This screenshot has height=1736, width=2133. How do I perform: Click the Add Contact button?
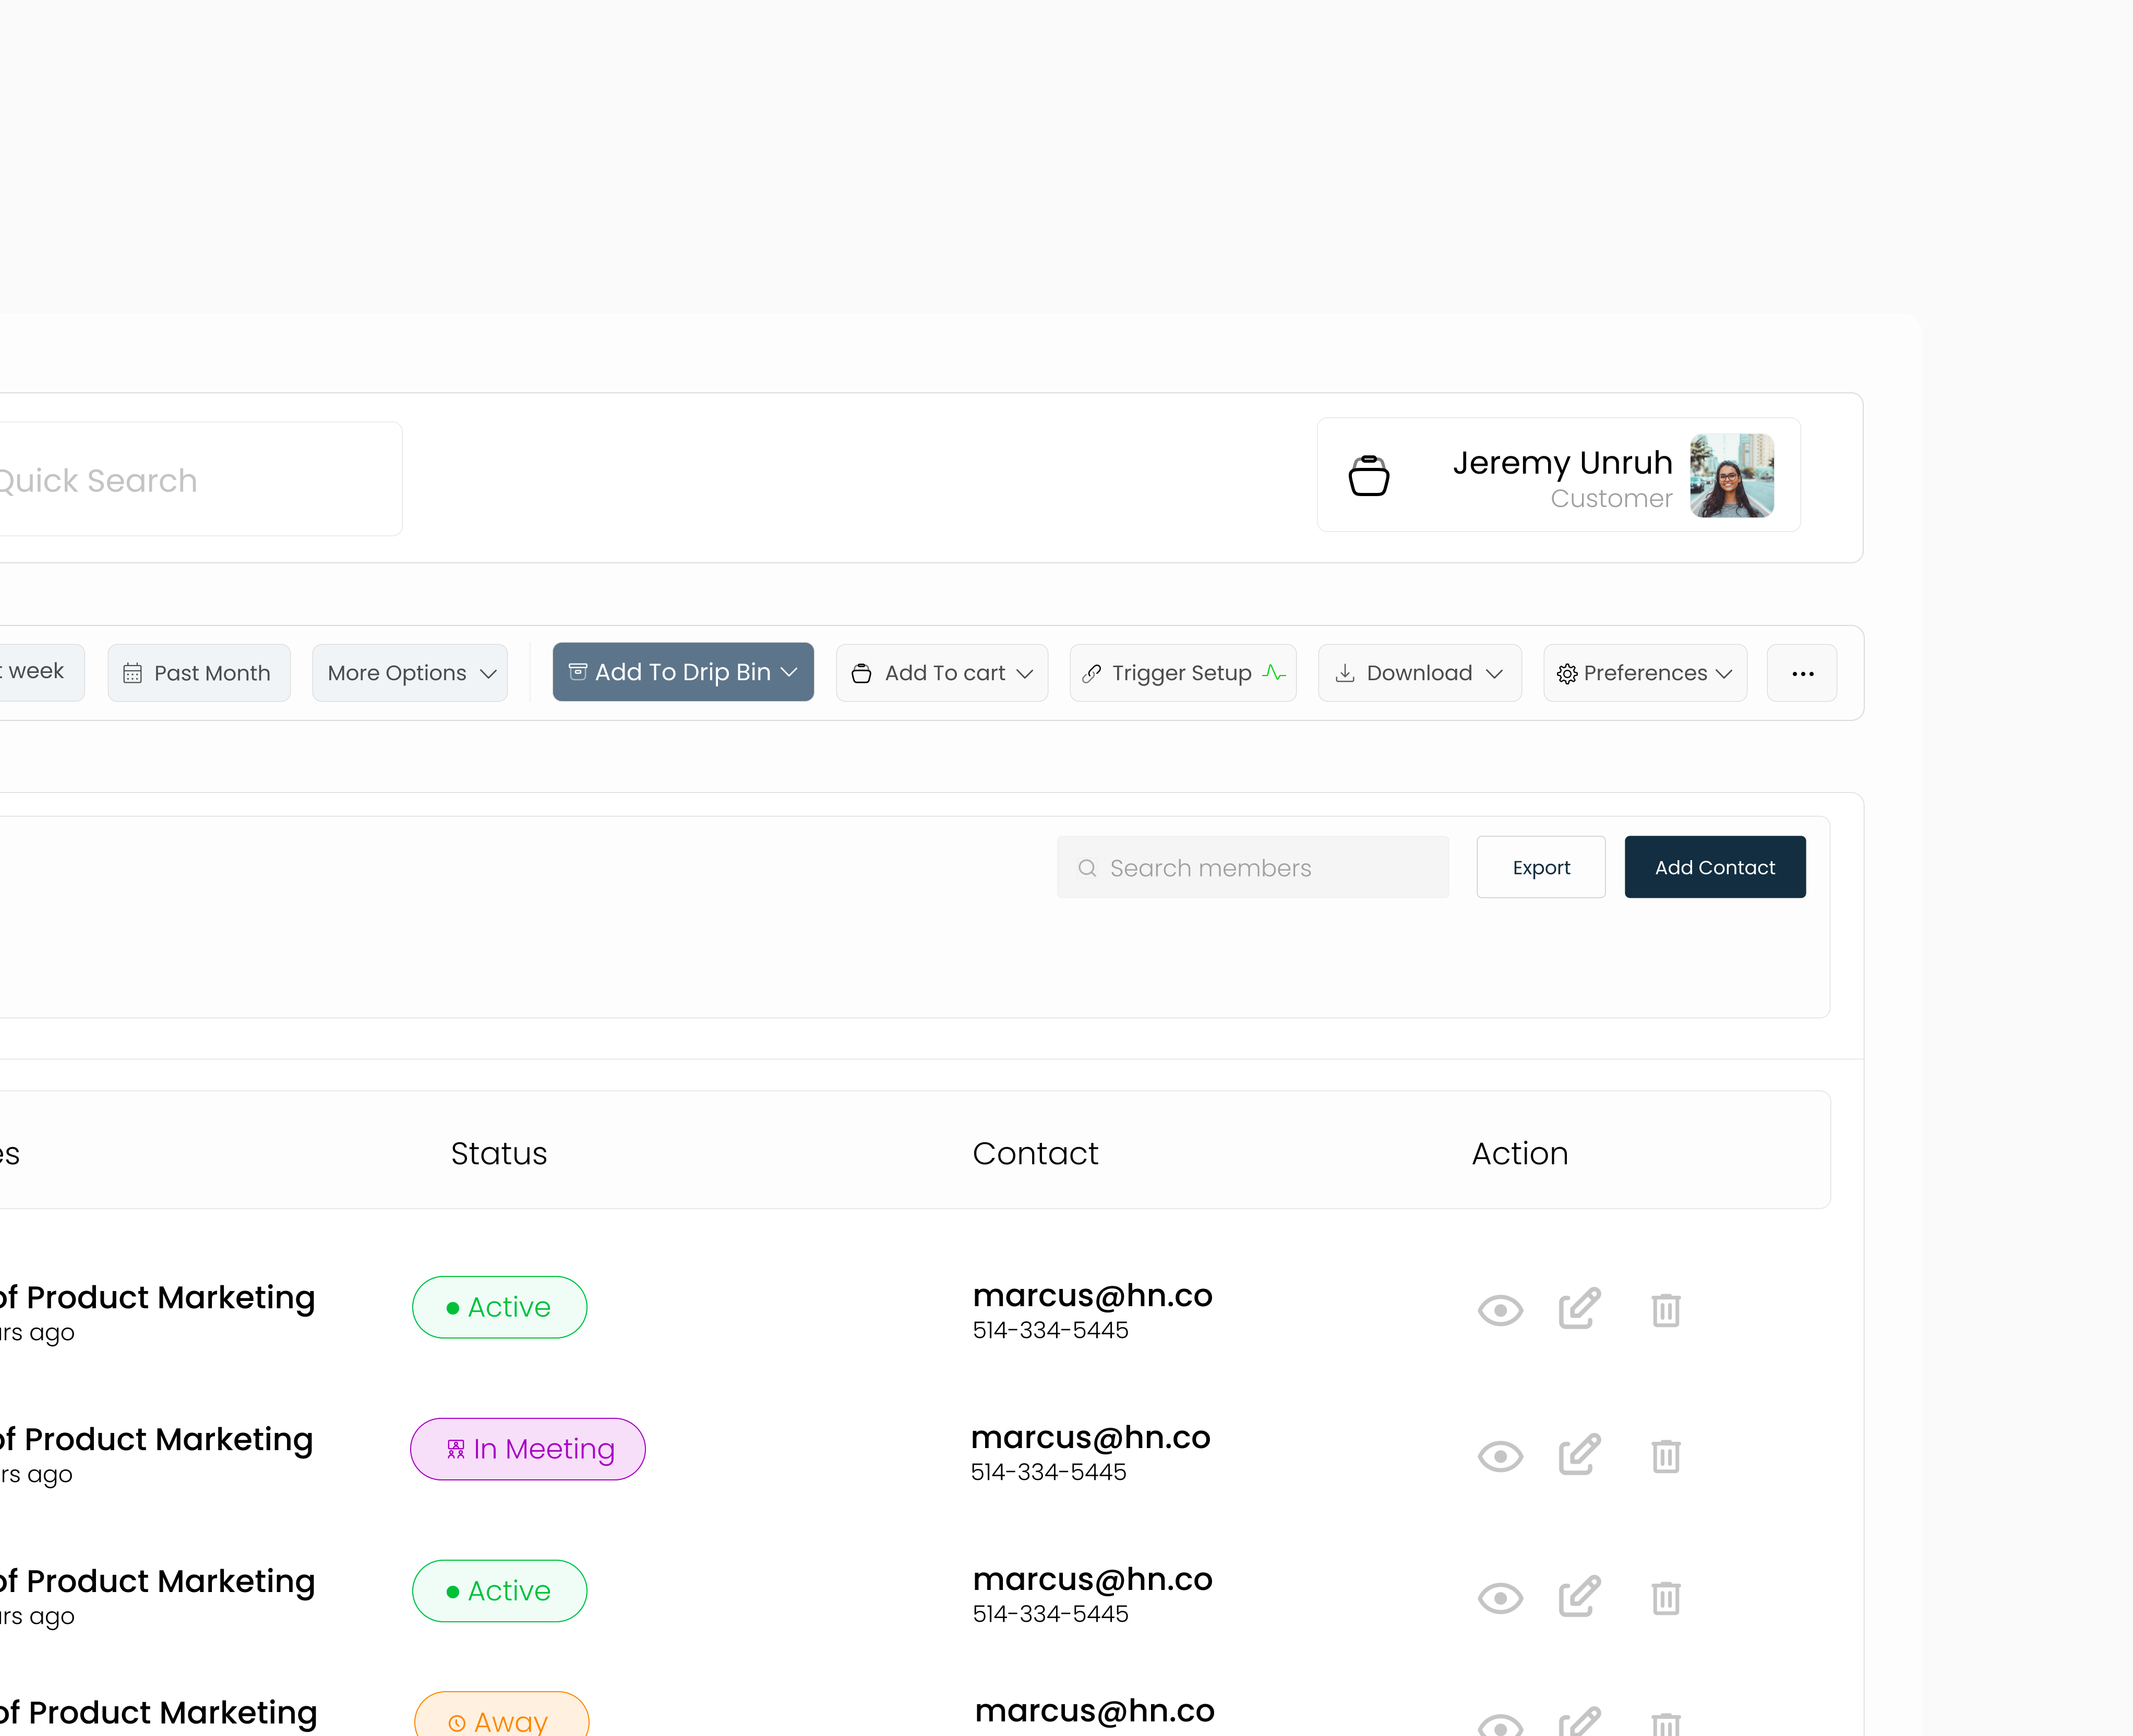click(x=1714, y=867)
